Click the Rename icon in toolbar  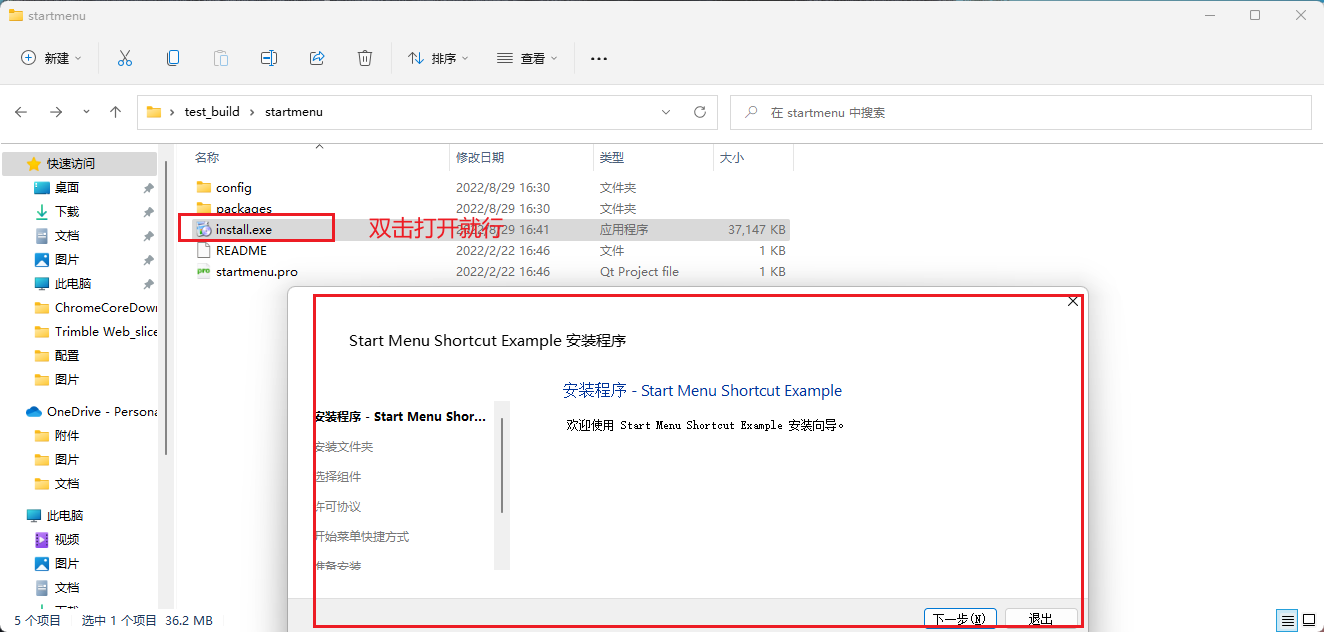click(x=269, y=58)
